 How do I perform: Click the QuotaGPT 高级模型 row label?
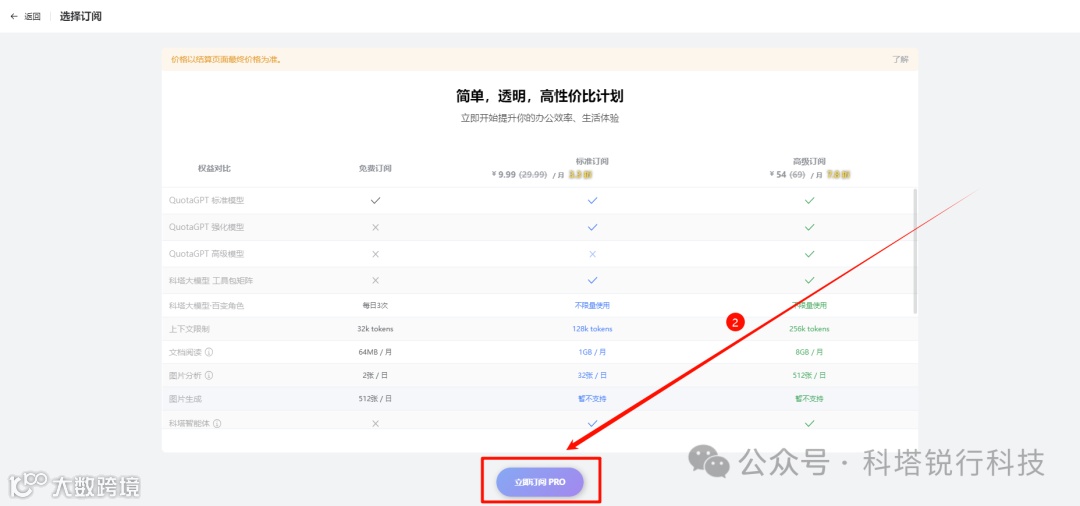pyautogui.click(x=207, y=254)
